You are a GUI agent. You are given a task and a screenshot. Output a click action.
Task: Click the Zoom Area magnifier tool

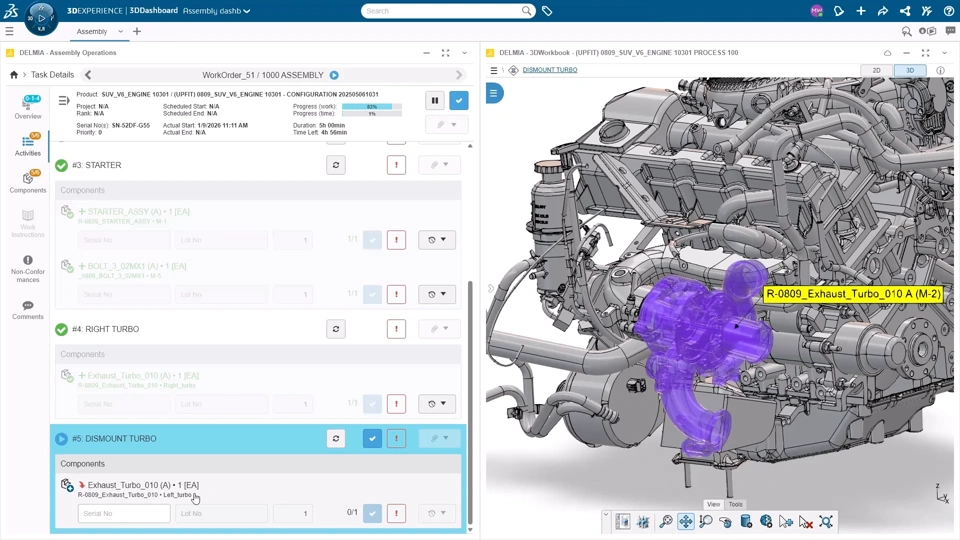point(706,522)
